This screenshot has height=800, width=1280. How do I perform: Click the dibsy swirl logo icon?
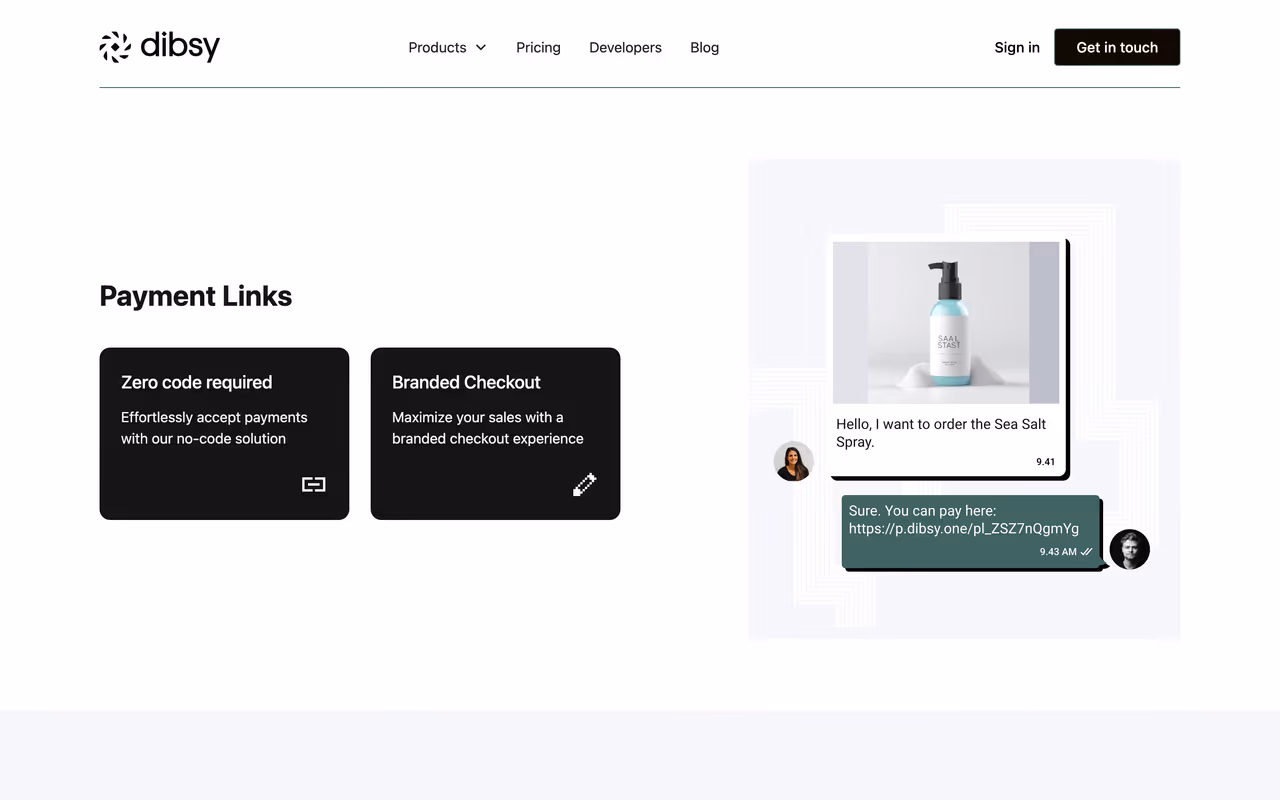(x=115, y=47)
